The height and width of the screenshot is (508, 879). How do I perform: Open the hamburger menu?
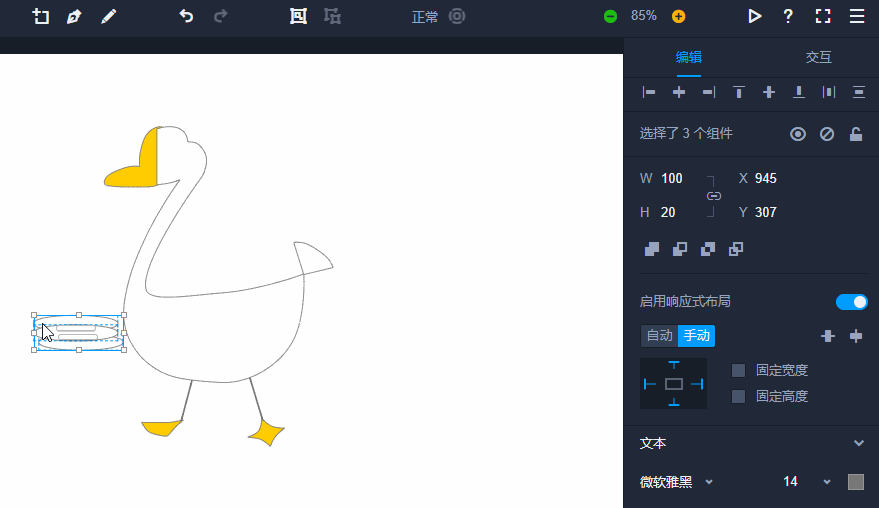[x=857, y=16]
